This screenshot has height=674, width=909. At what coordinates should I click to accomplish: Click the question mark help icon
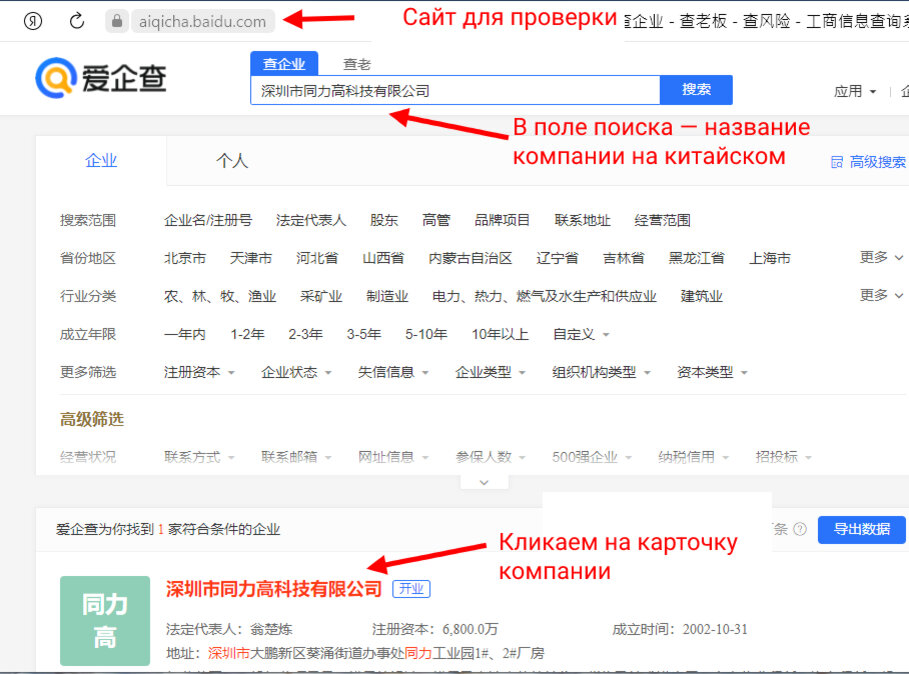(x=800, y=529)
